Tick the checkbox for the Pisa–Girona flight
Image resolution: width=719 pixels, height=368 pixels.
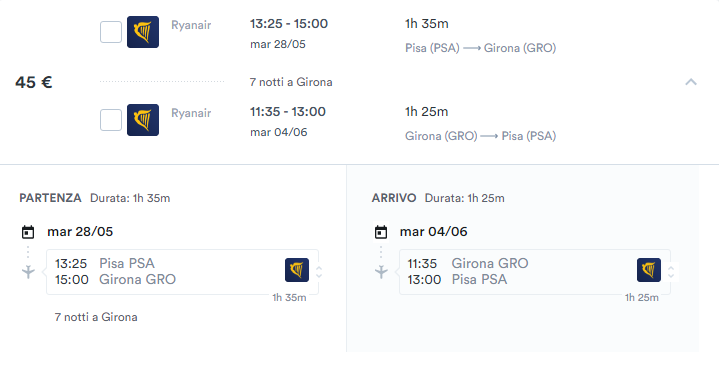111,32
